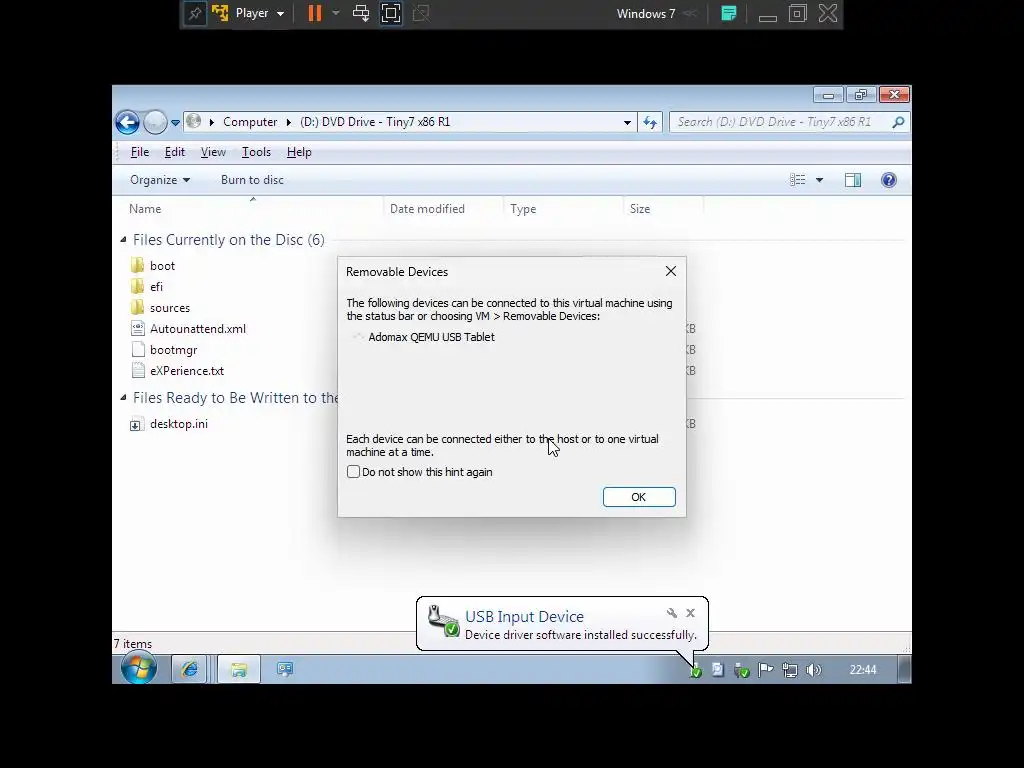Sort by Date modified column
This screenshot has height=768, width=1024.
(x=443, y=209)
